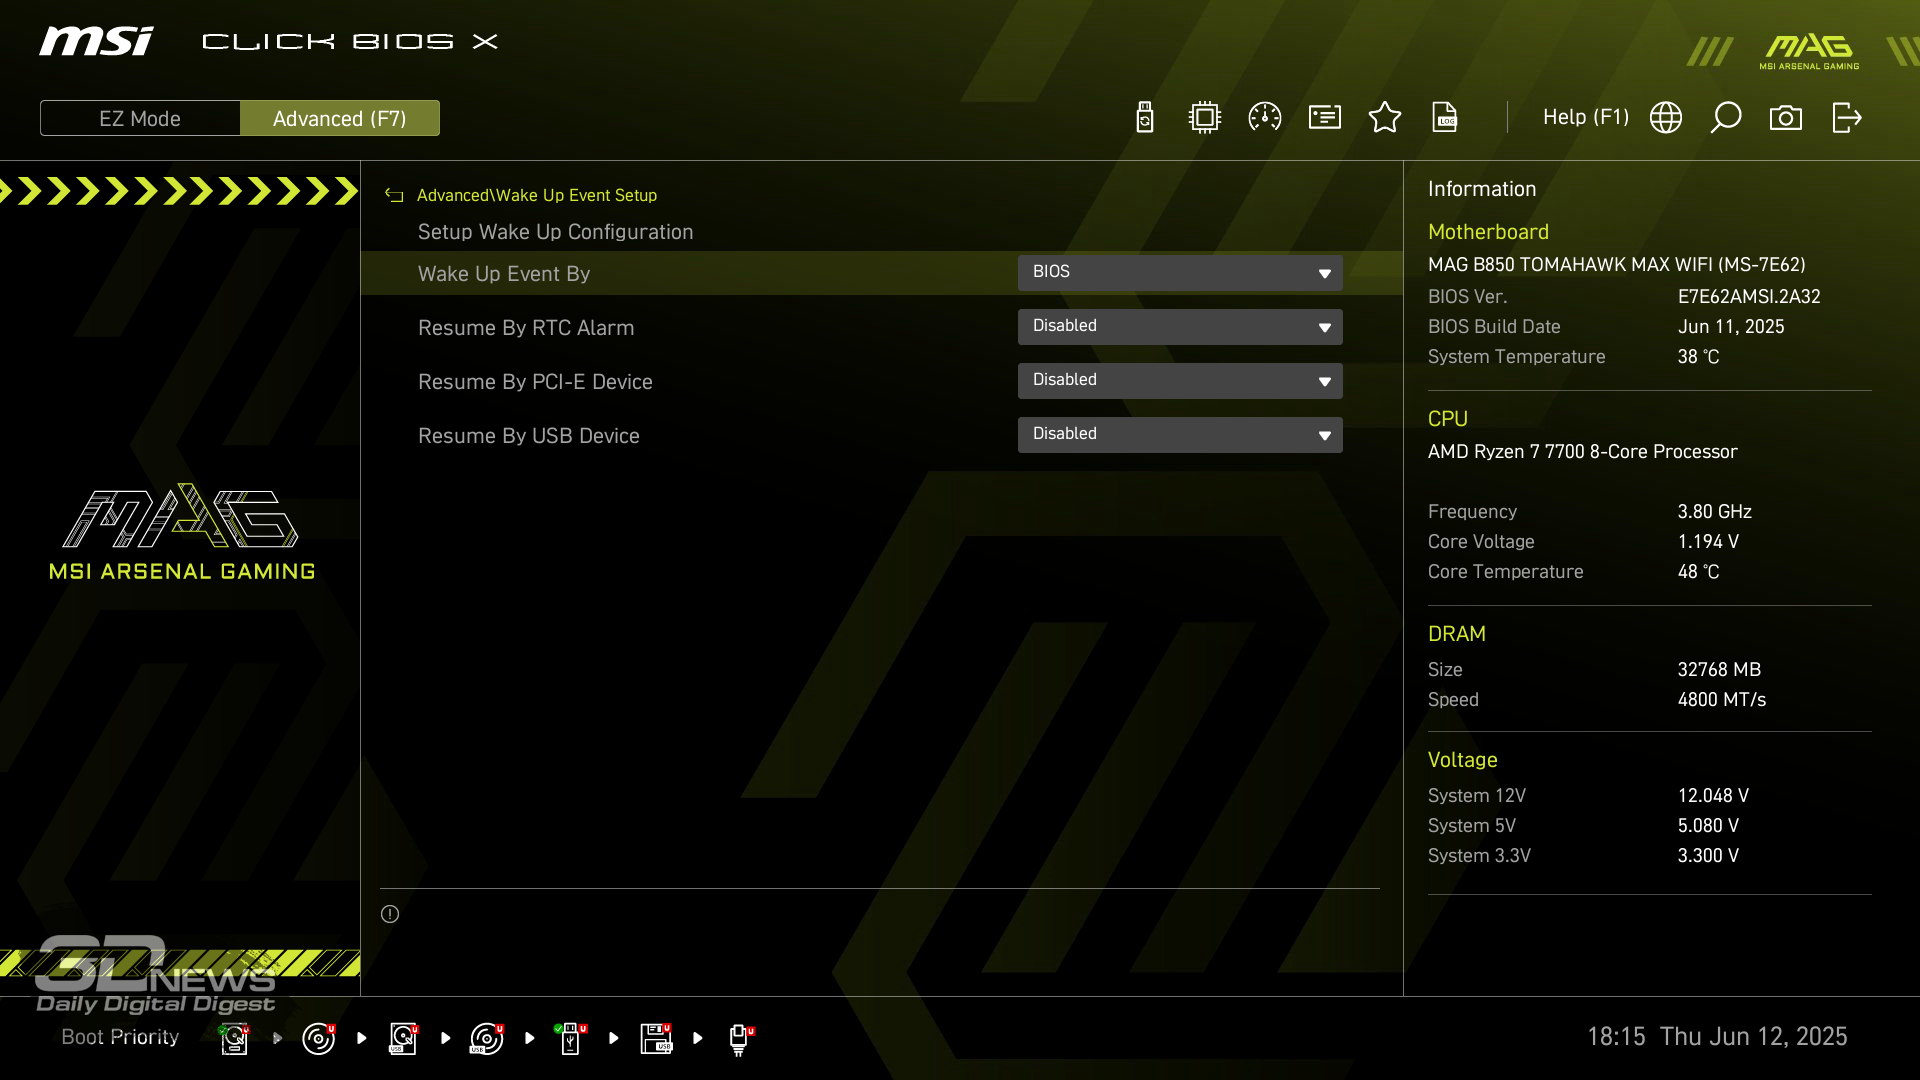Open the LOG file icon
The image size is (1920, 1080).
pyautogui.click(x=1445, y=118)
